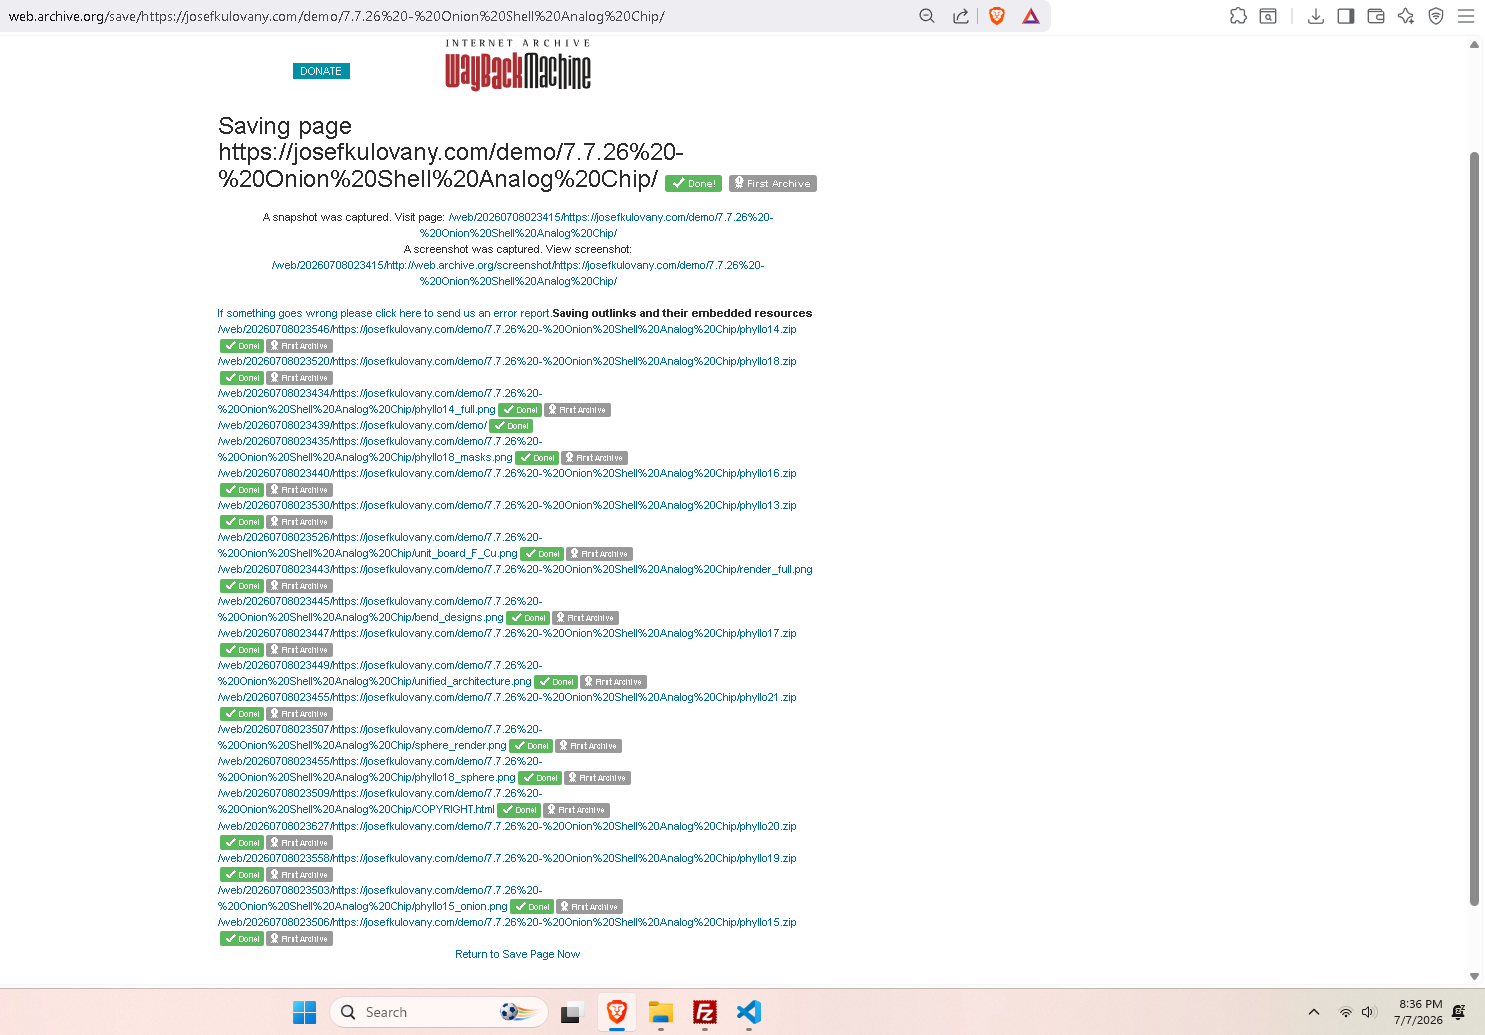Toggle the browser sidebar panel icon
The width and height of the screenshot is (1485, 1035).
(x=1346, y=16)
